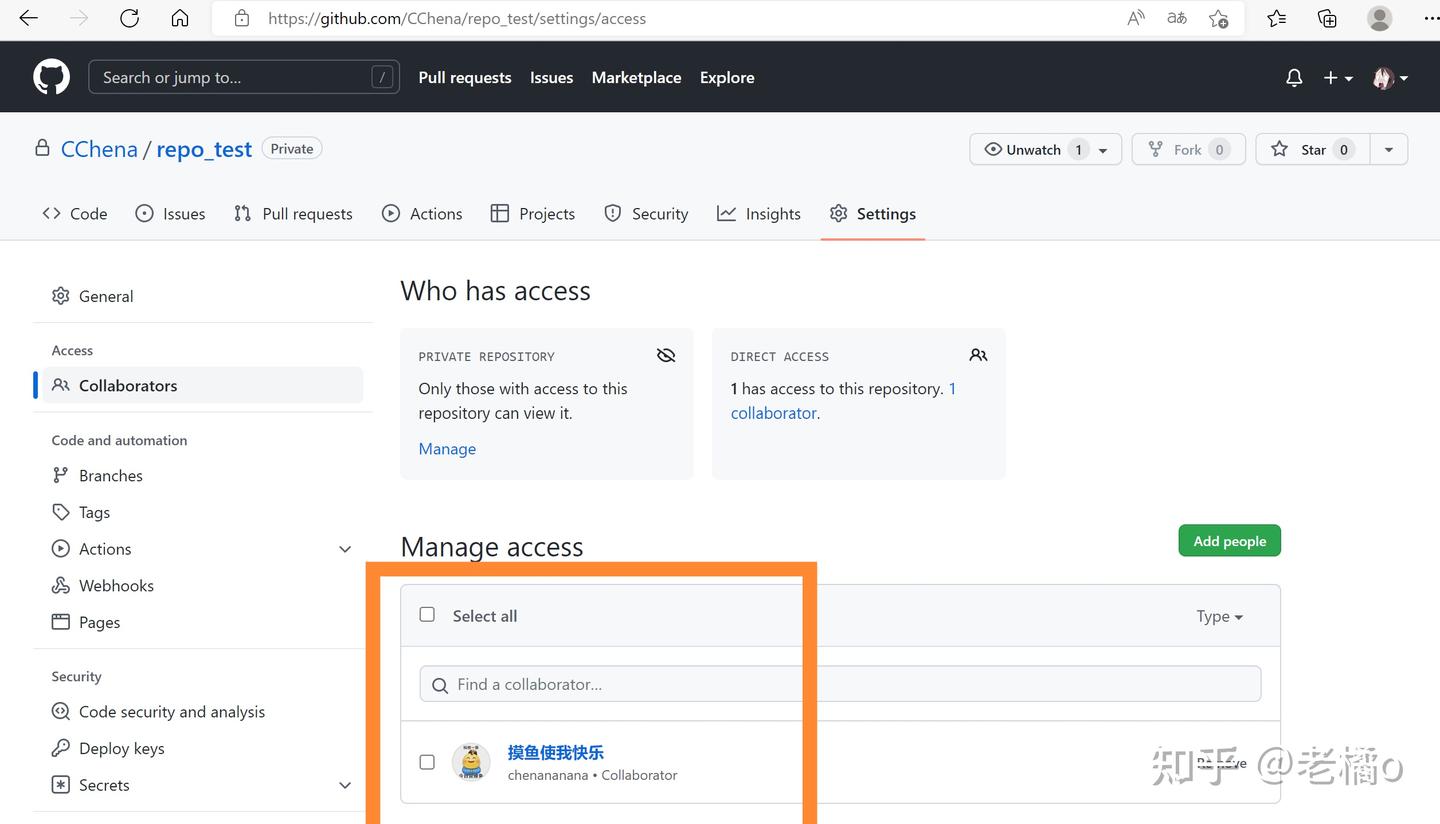Click the GitHub Octocat logo
Screen dimensions: 1440x824
pos(52,77)
